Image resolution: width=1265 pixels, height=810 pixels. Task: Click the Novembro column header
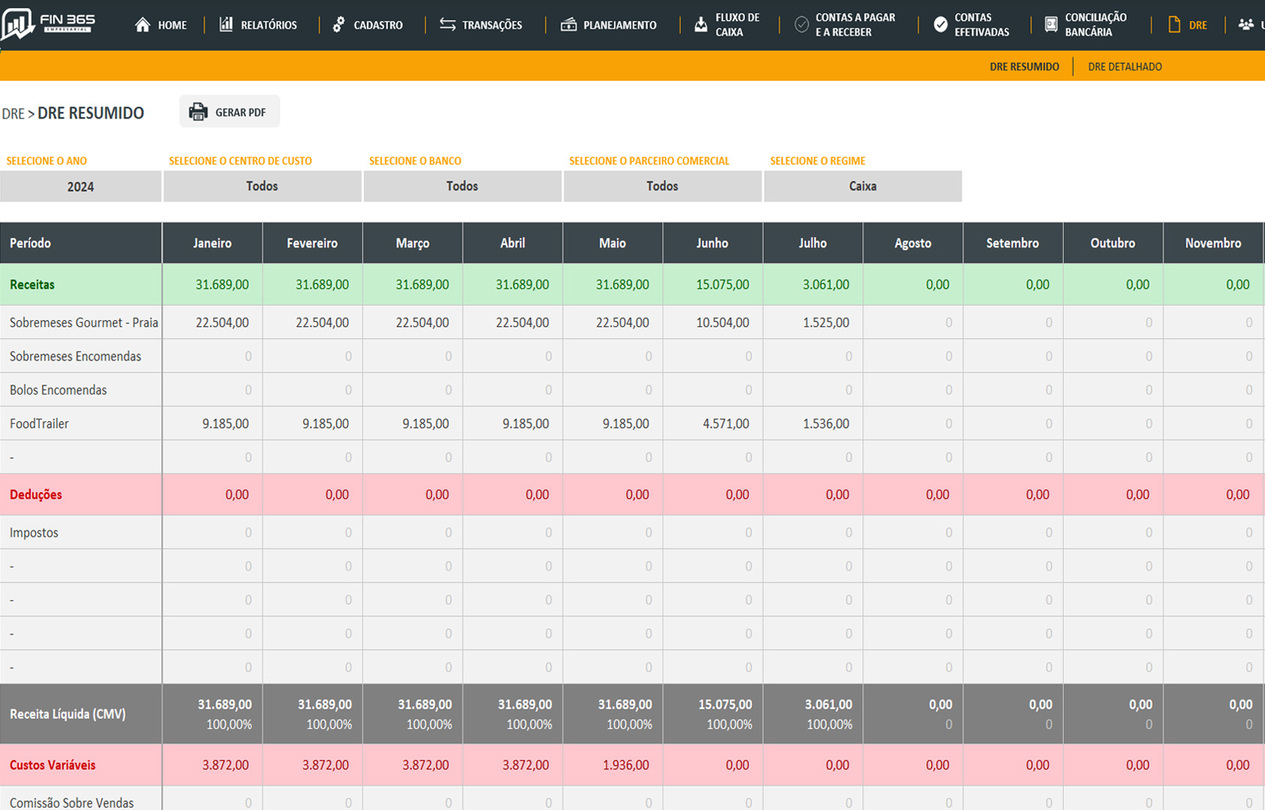click(1213, 243)
